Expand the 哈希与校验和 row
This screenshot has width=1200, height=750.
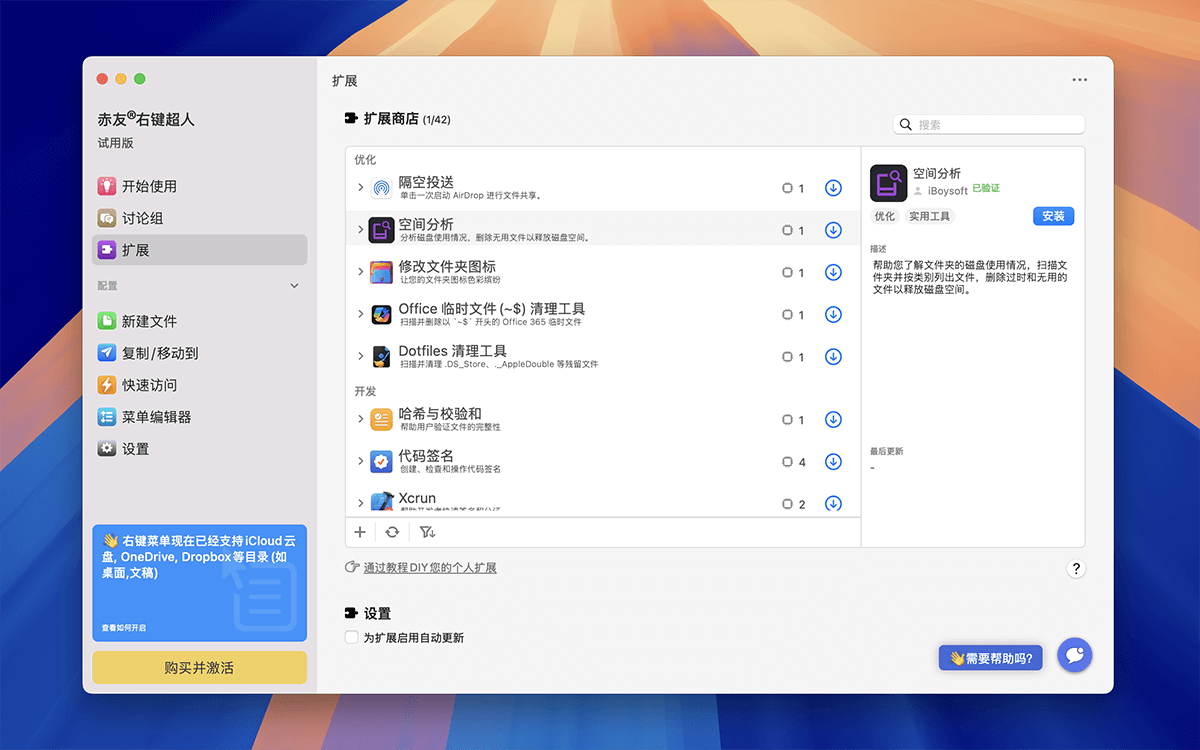pos(360,418)
